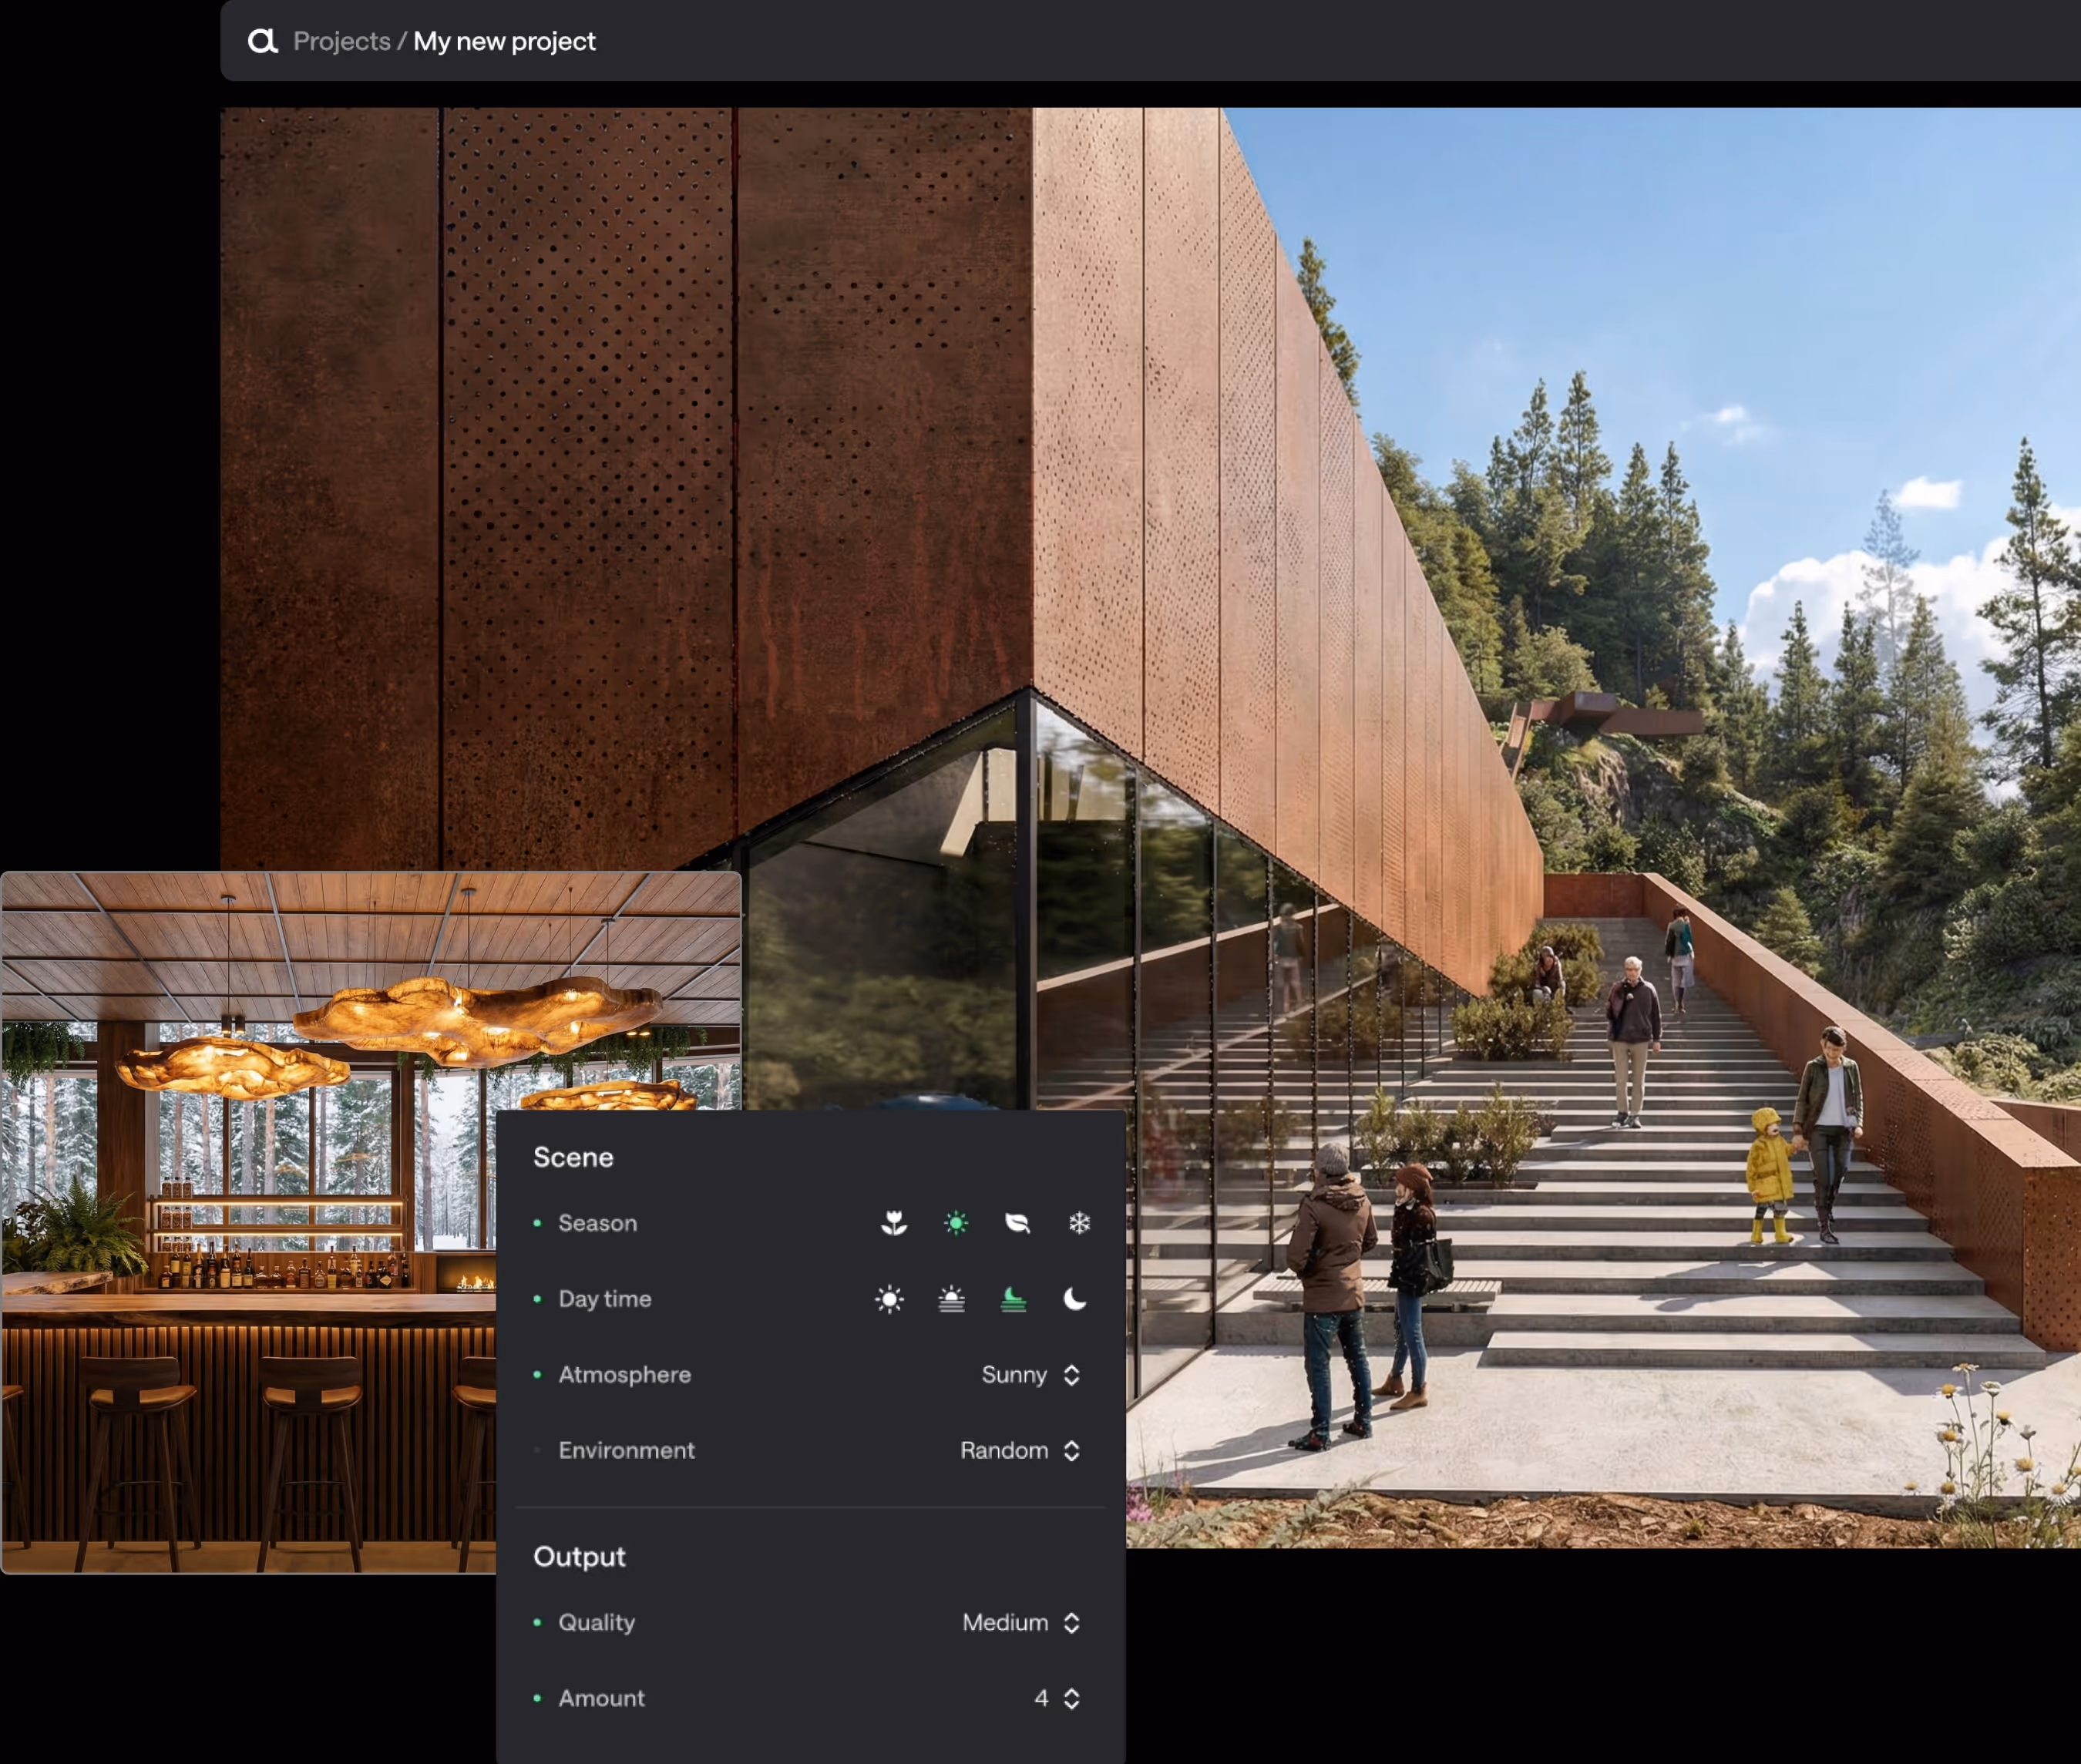Open the Atmosphere Sunny dropdown
Image resolution: width=2081 pixels, height=1764 pixels.
(x=1030, y=1375)
